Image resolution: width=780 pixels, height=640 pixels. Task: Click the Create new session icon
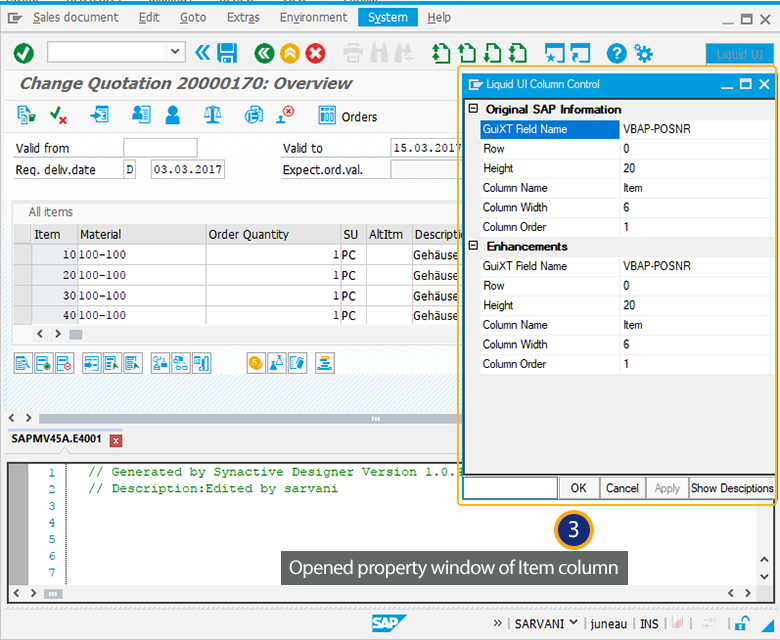coord(555,53)
